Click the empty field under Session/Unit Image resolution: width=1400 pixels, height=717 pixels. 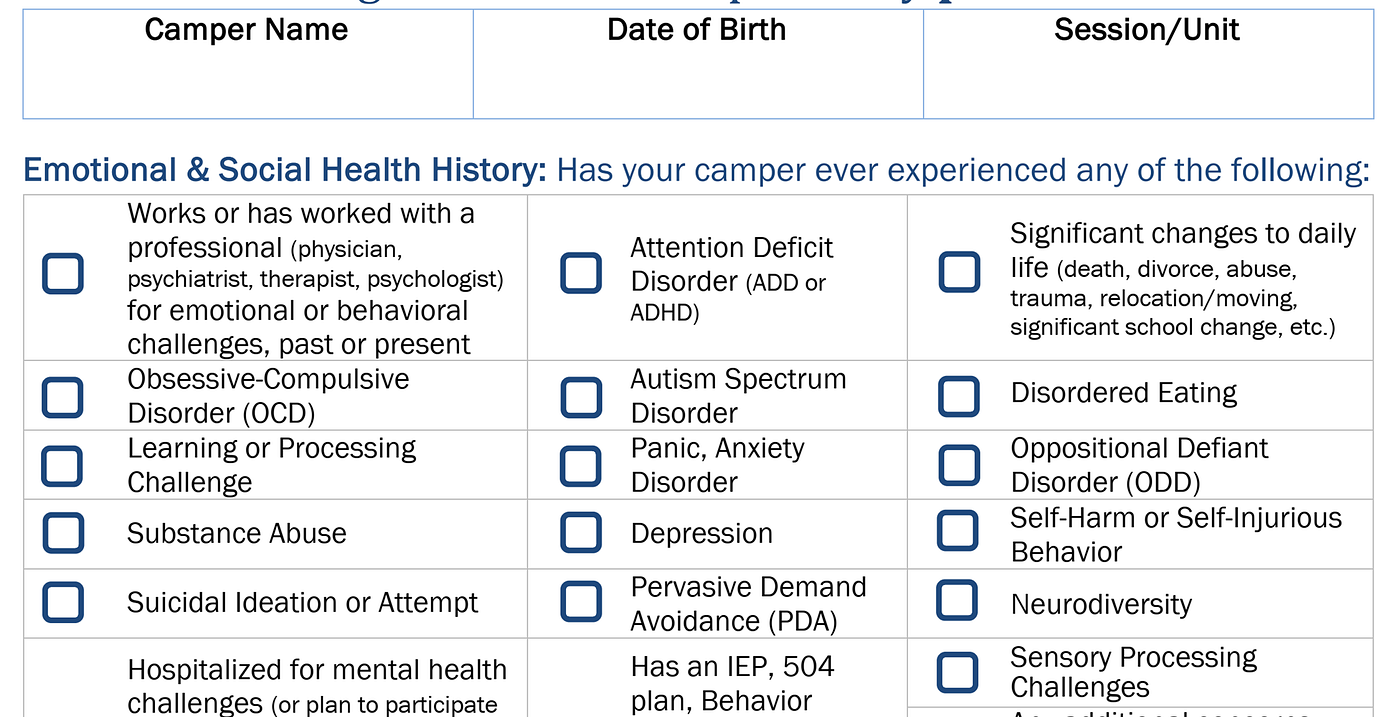click(x=1148, y=82)
